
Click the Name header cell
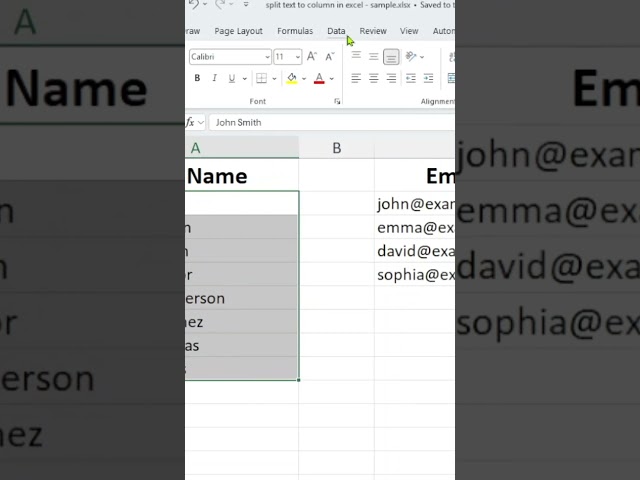click(242, 176)
